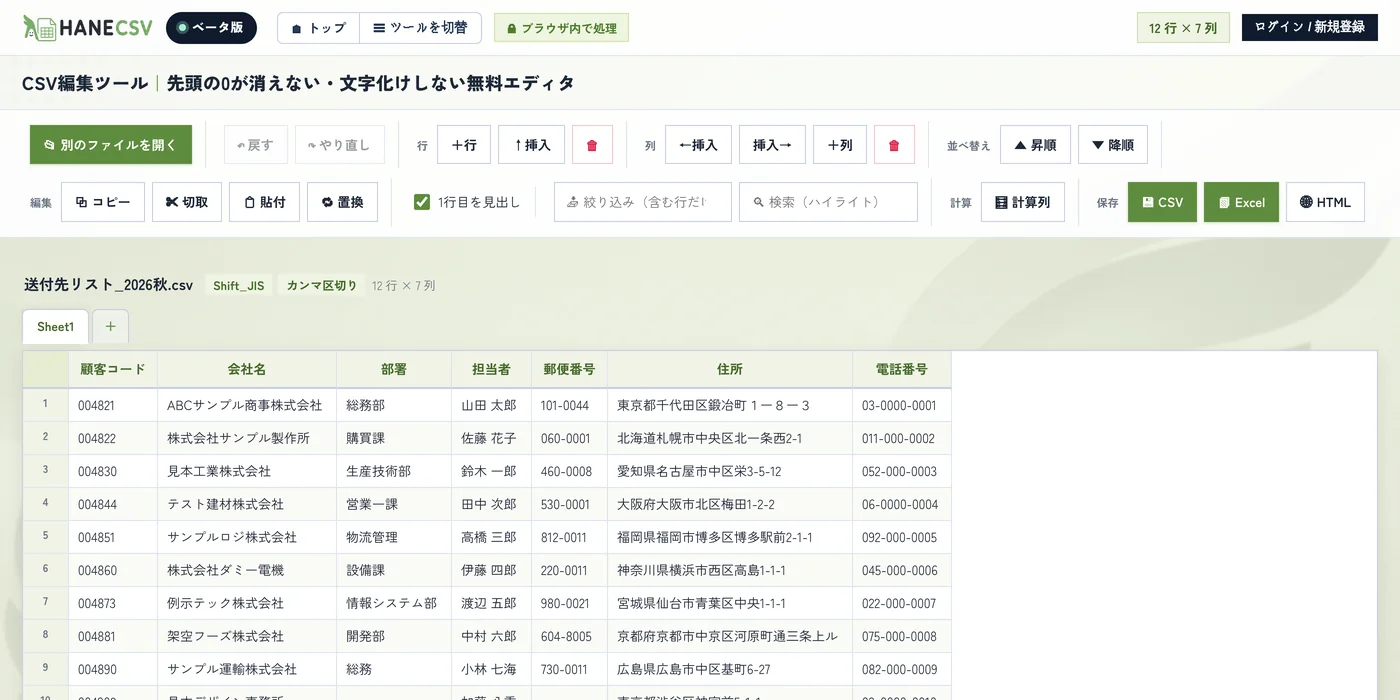
Task: Click the 貼付 paste button
Action: pyautogui.click(x=264, y=202)
